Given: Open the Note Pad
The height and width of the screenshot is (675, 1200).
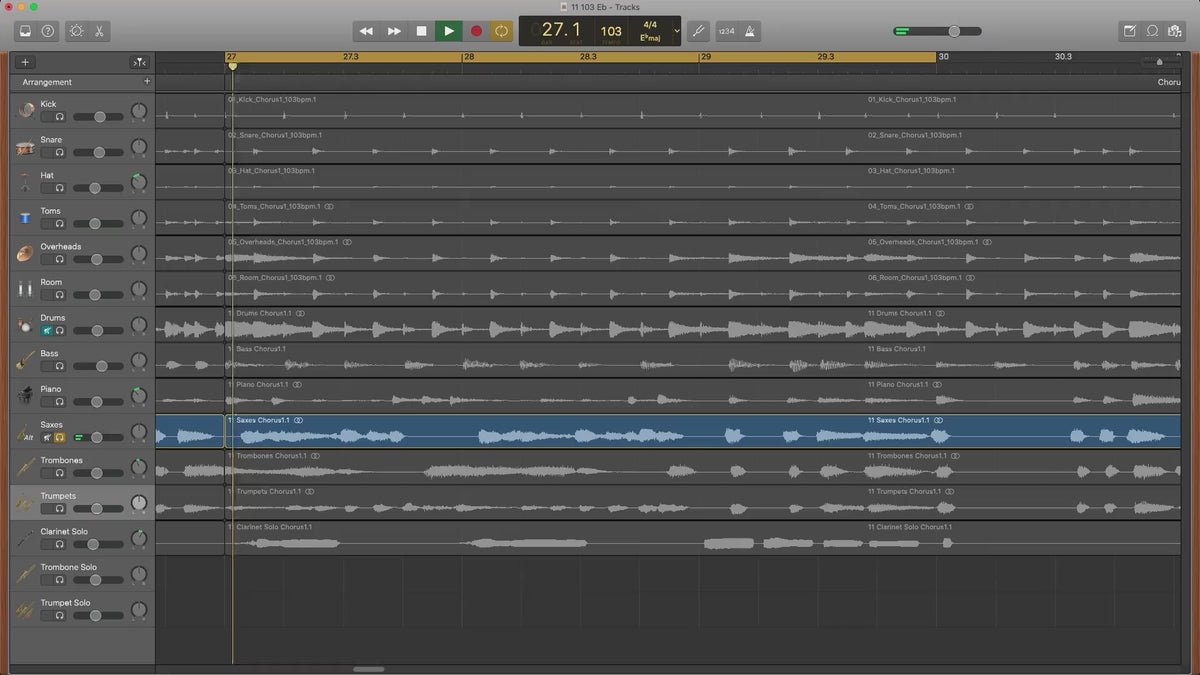Looking at the screenshot, I should pos(1129,31).
